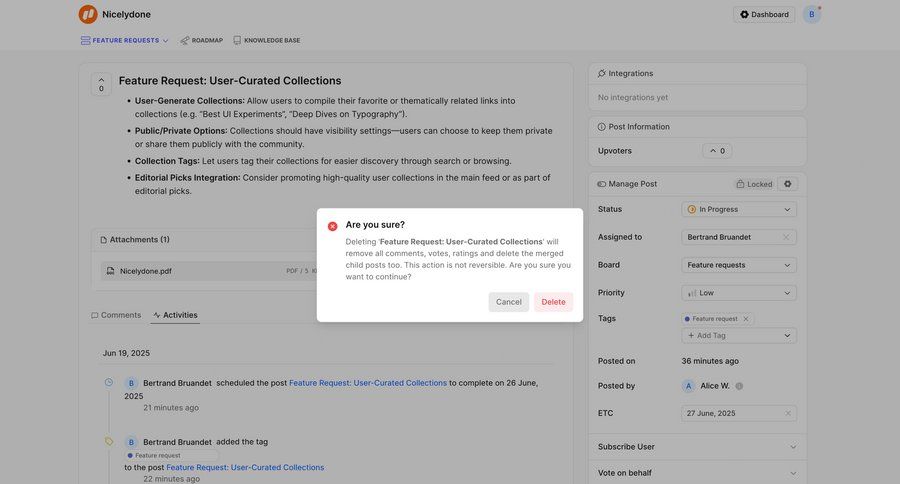The height and width of the screenshot is (484, 900).
Task: Cancel the delete confirmation dialog
Action: [509, 302]
